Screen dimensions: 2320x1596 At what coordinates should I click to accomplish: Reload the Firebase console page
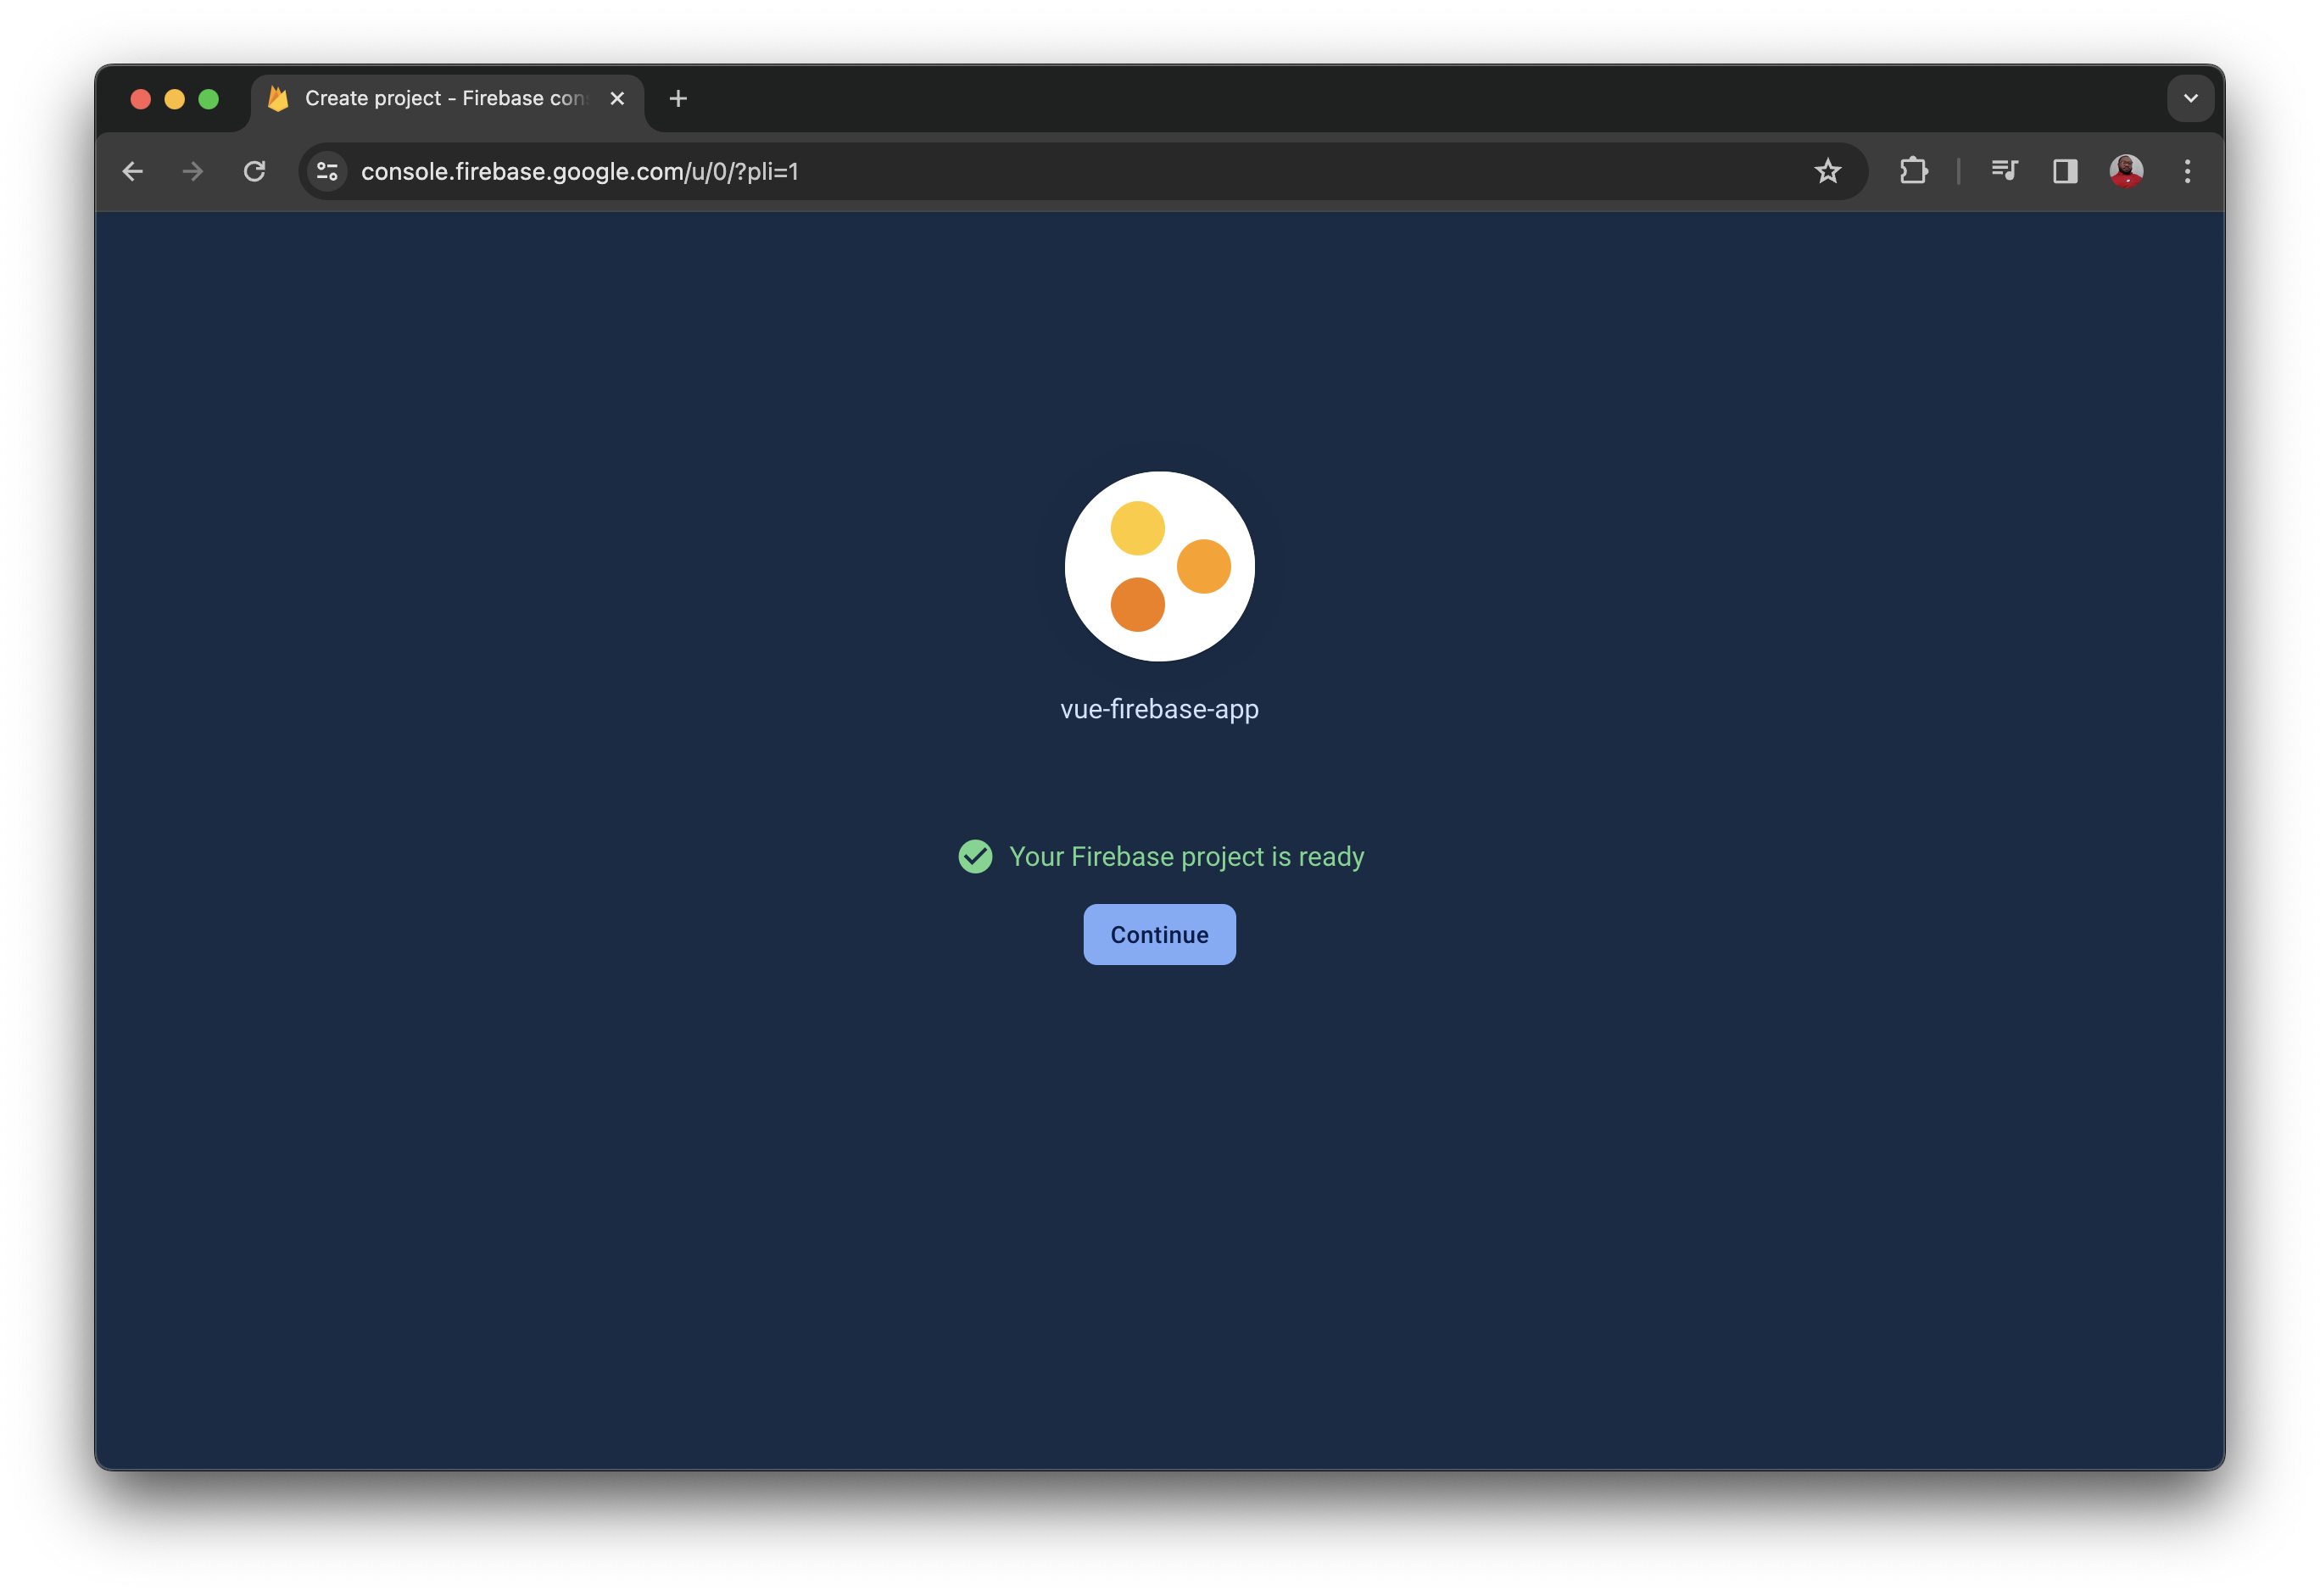(256, 171)
